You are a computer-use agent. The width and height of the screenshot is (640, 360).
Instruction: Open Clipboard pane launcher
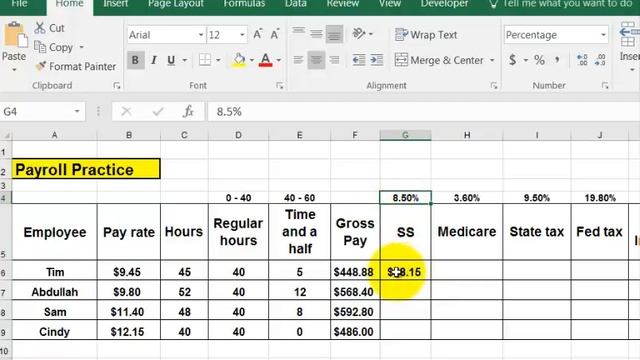[117, 85]
